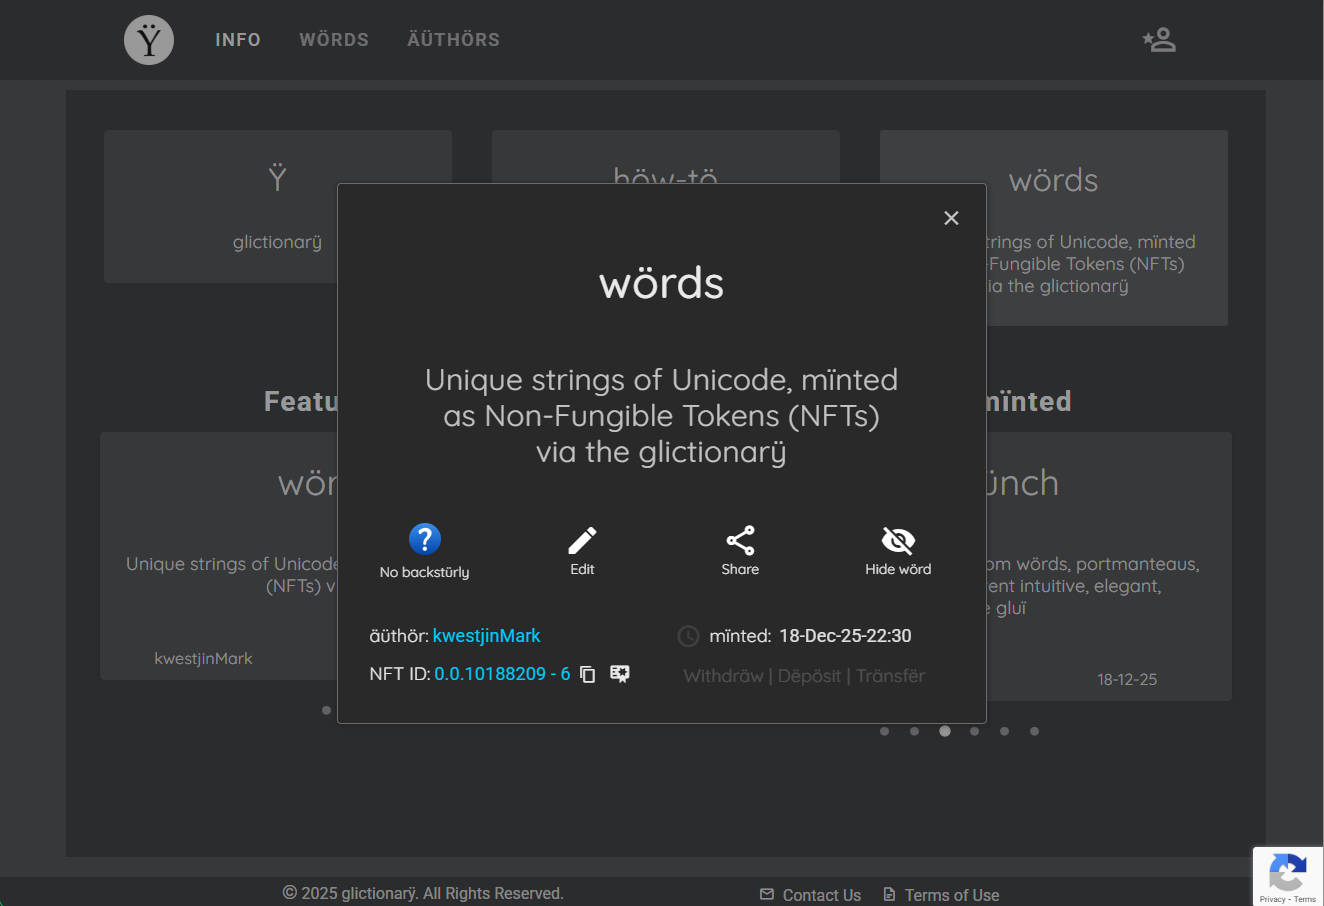Click the glictionary Ÿ logo
The image size is (1324, 906).
149,40
